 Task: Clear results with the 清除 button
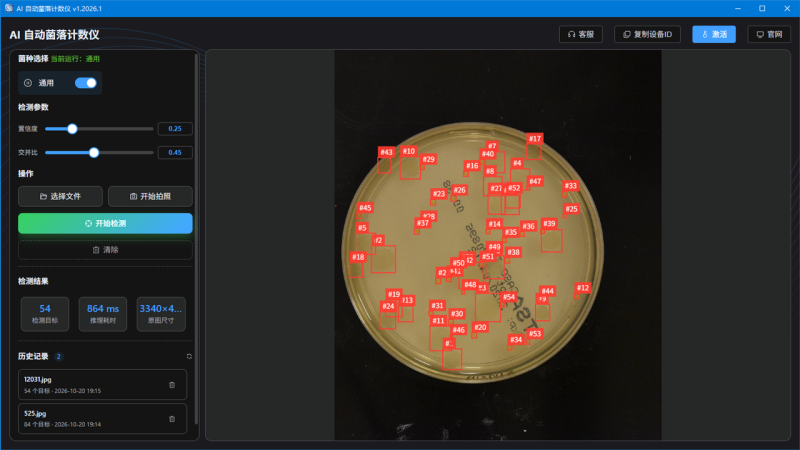pyautogui.click(x=105, y=250)
